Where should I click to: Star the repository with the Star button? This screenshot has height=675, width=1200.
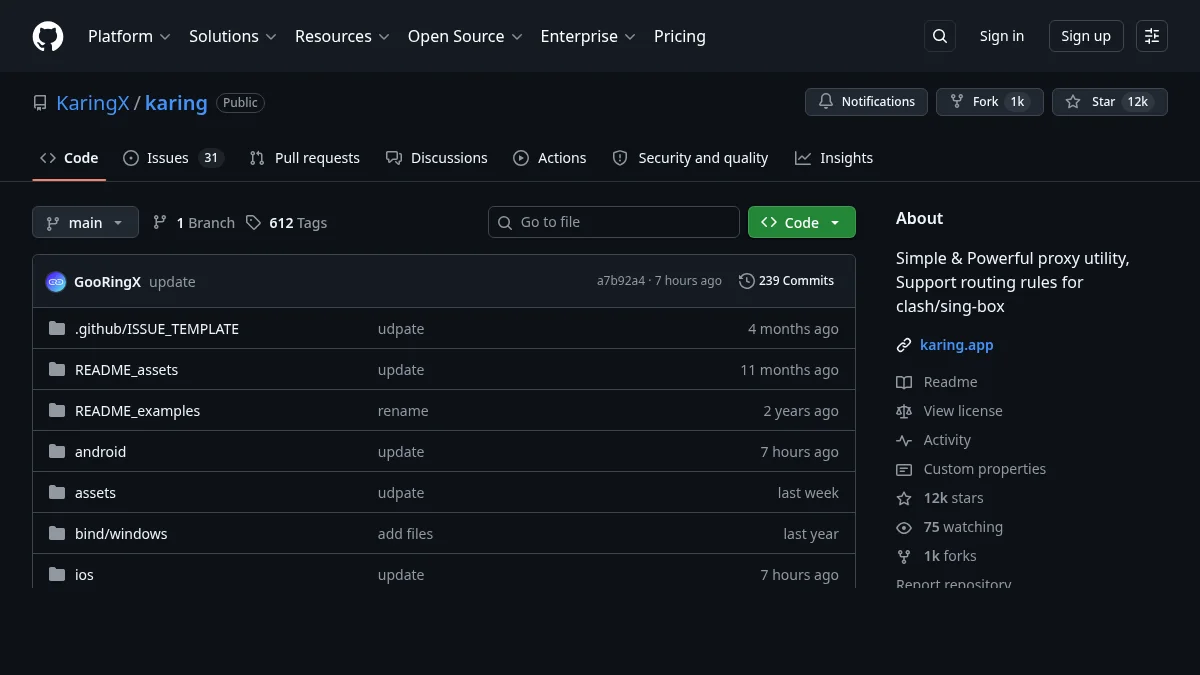tap(1109, 102)
